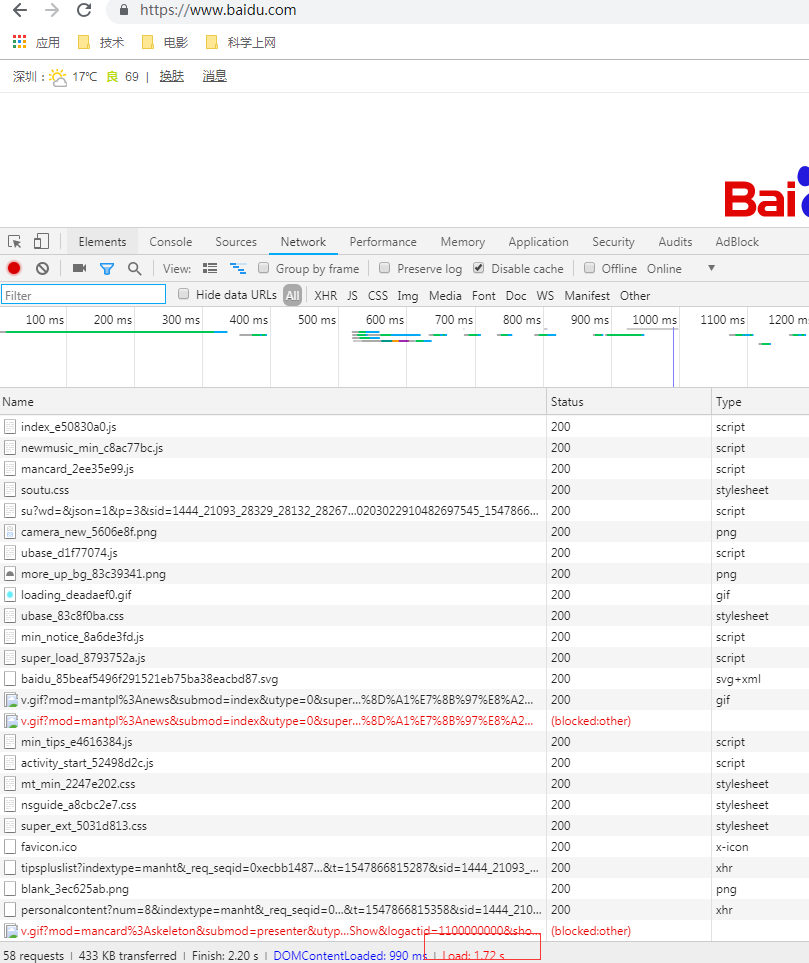Filter requests by WS
This screenshot has width=809, height=963.
coord(545,295)
